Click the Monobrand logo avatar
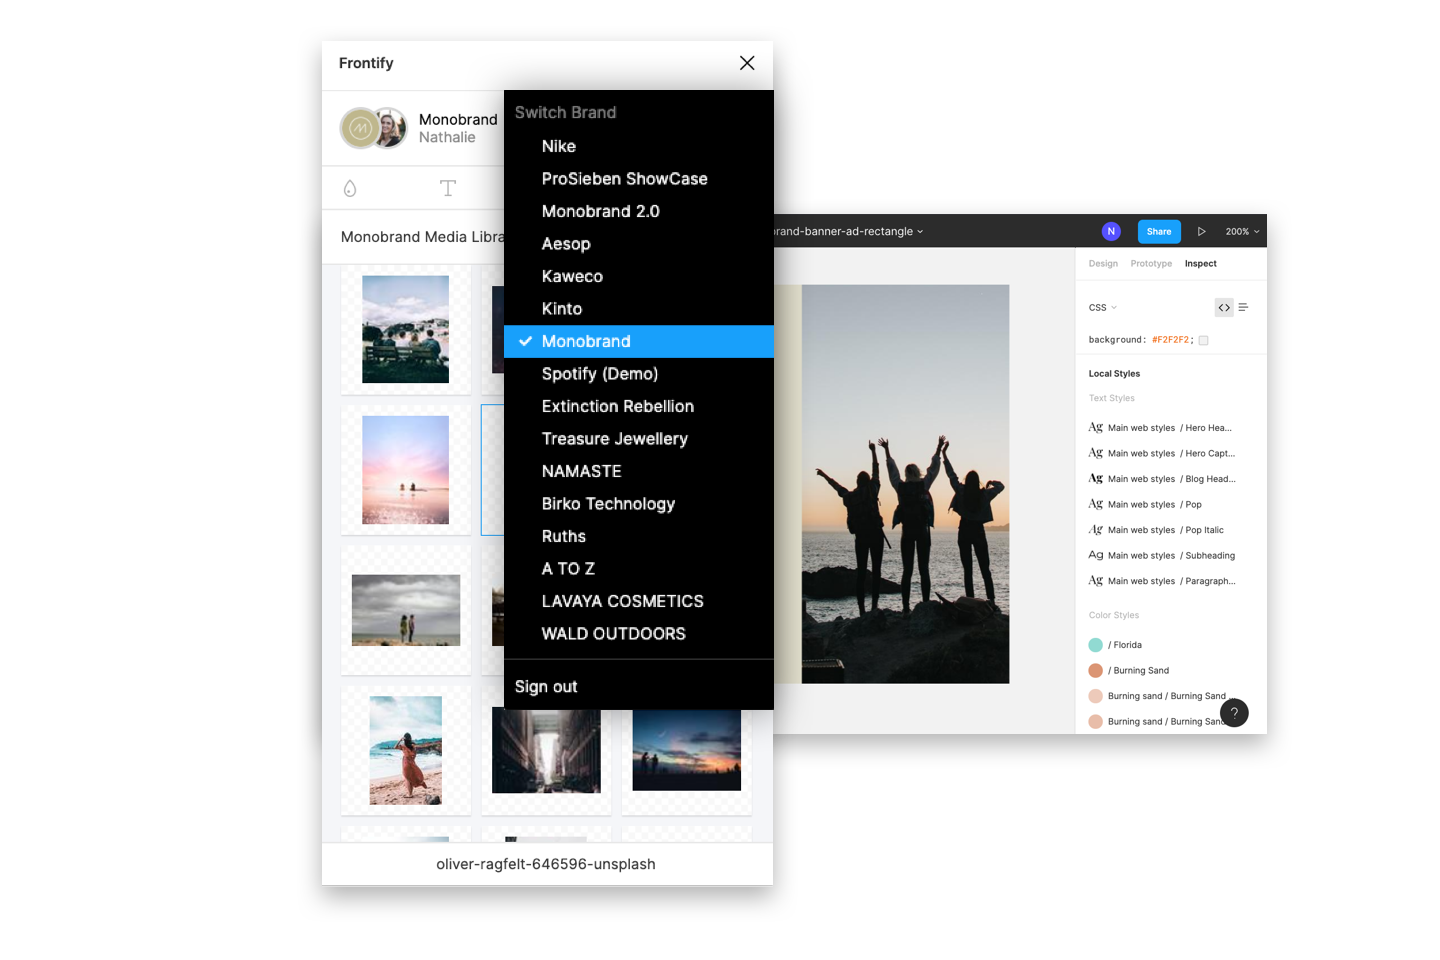Screen dimensions: 1440x960 tap(360, 128)
